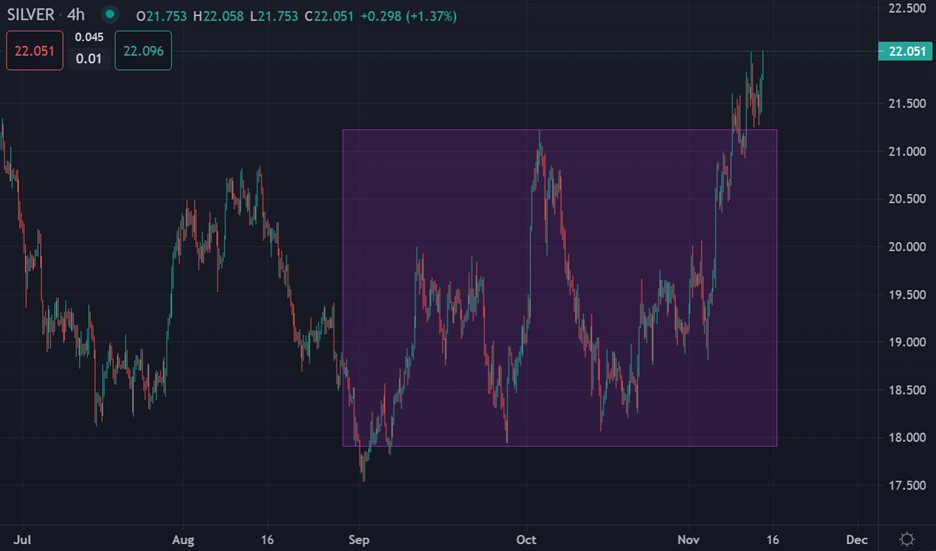Click the Sep label on time axis
The image size is (936, 551).
click(x=359, y=540)
